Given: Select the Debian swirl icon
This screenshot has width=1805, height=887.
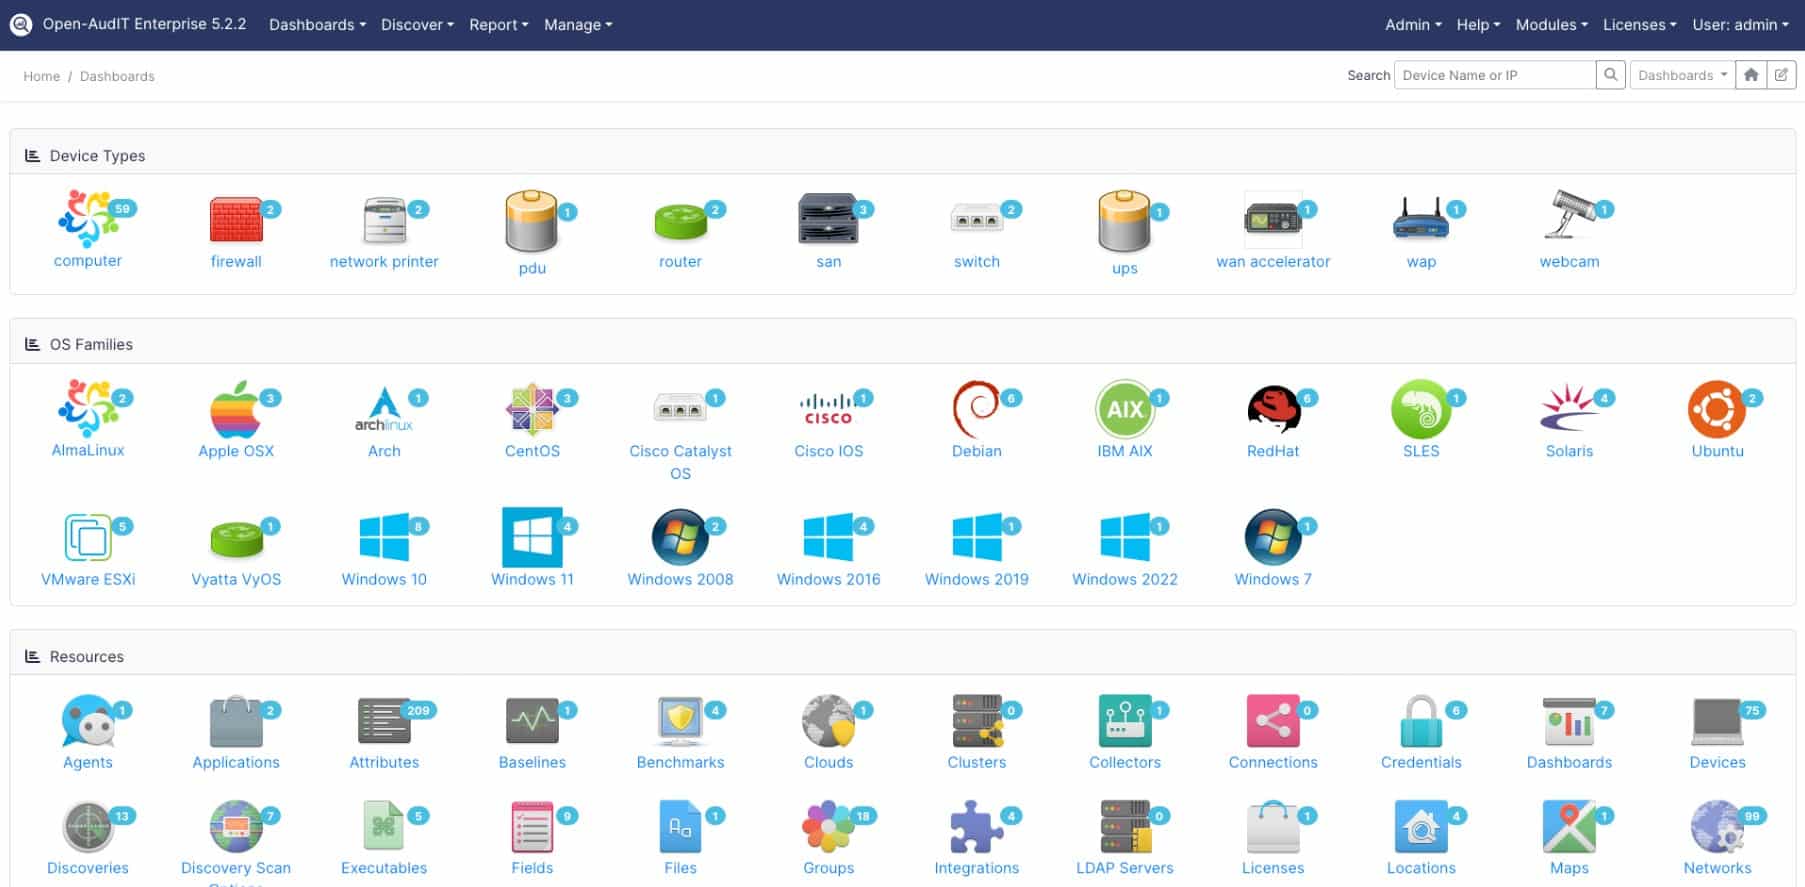Looking at the screenshot, I should pos(976,409).
